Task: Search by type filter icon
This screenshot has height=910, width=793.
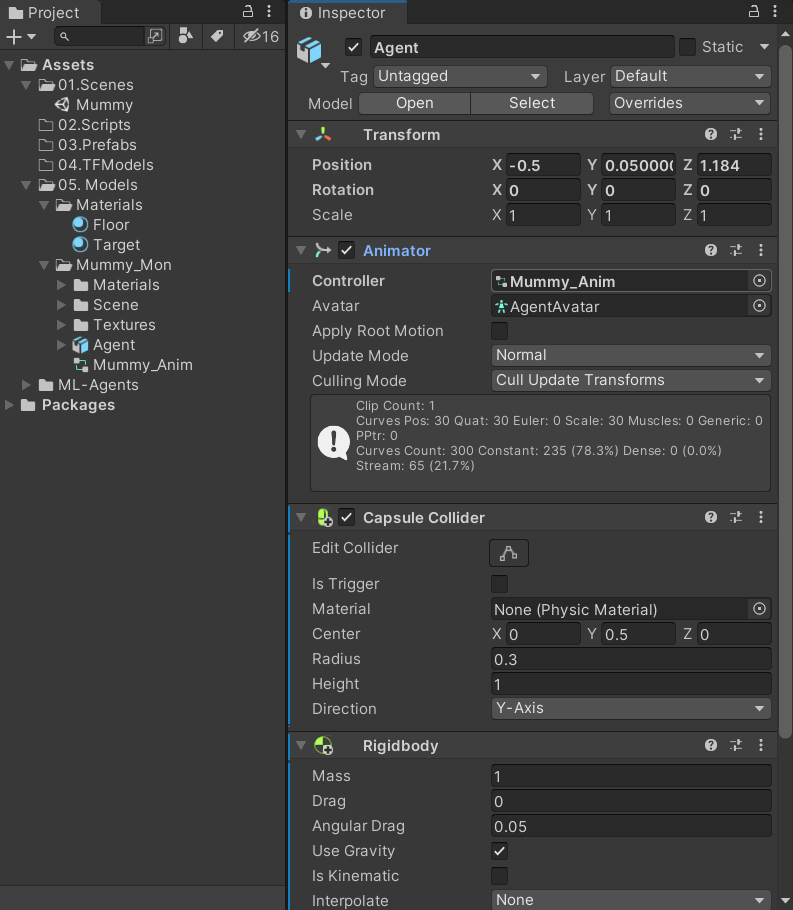Action: point(185,36)
